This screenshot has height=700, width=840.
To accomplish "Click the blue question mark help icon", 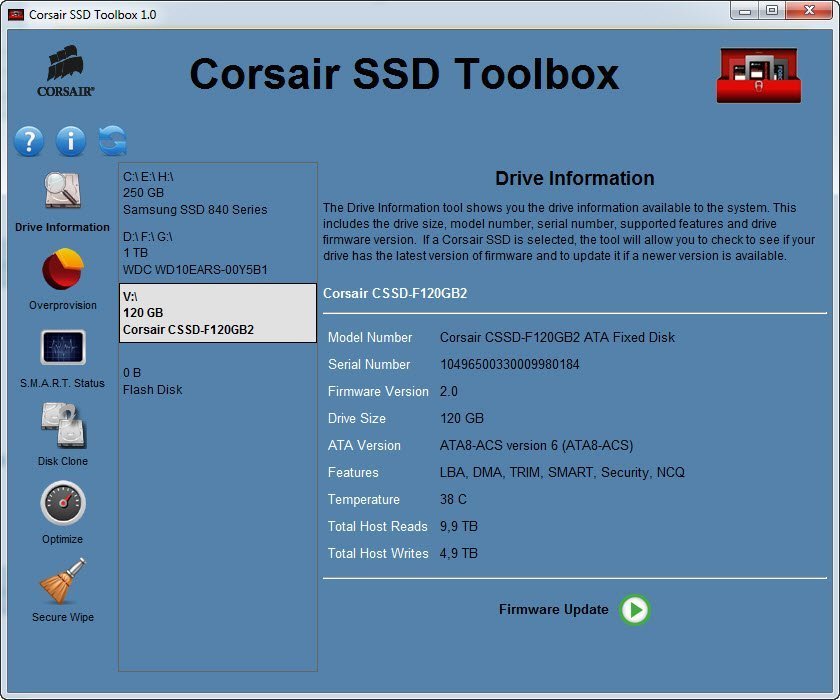I will pos(29,141).
